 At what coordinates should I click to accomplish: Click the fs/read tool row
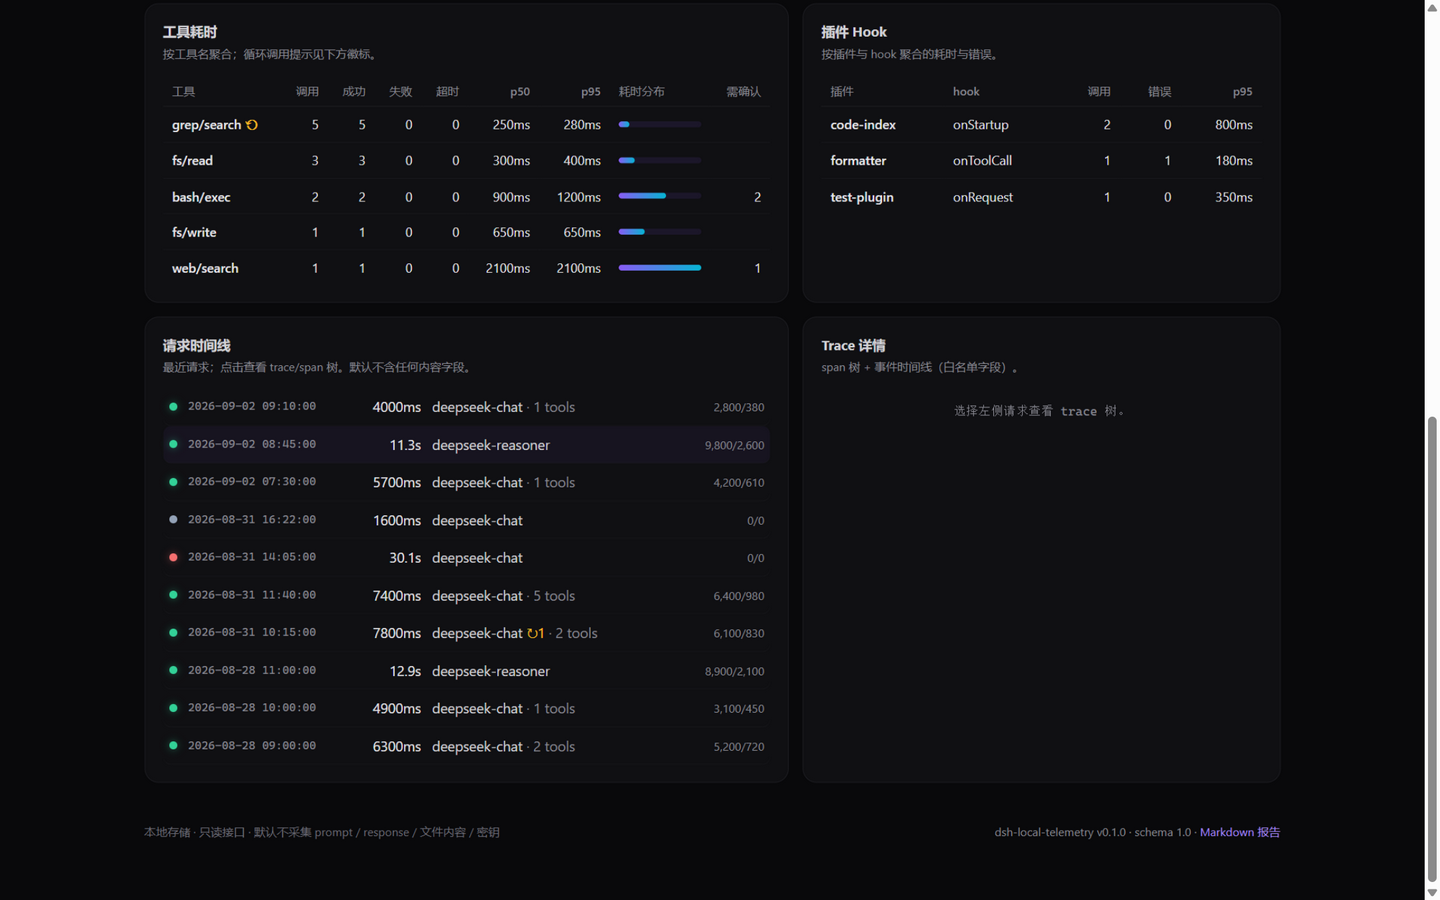pyautogui.click(x=466, y=160)
